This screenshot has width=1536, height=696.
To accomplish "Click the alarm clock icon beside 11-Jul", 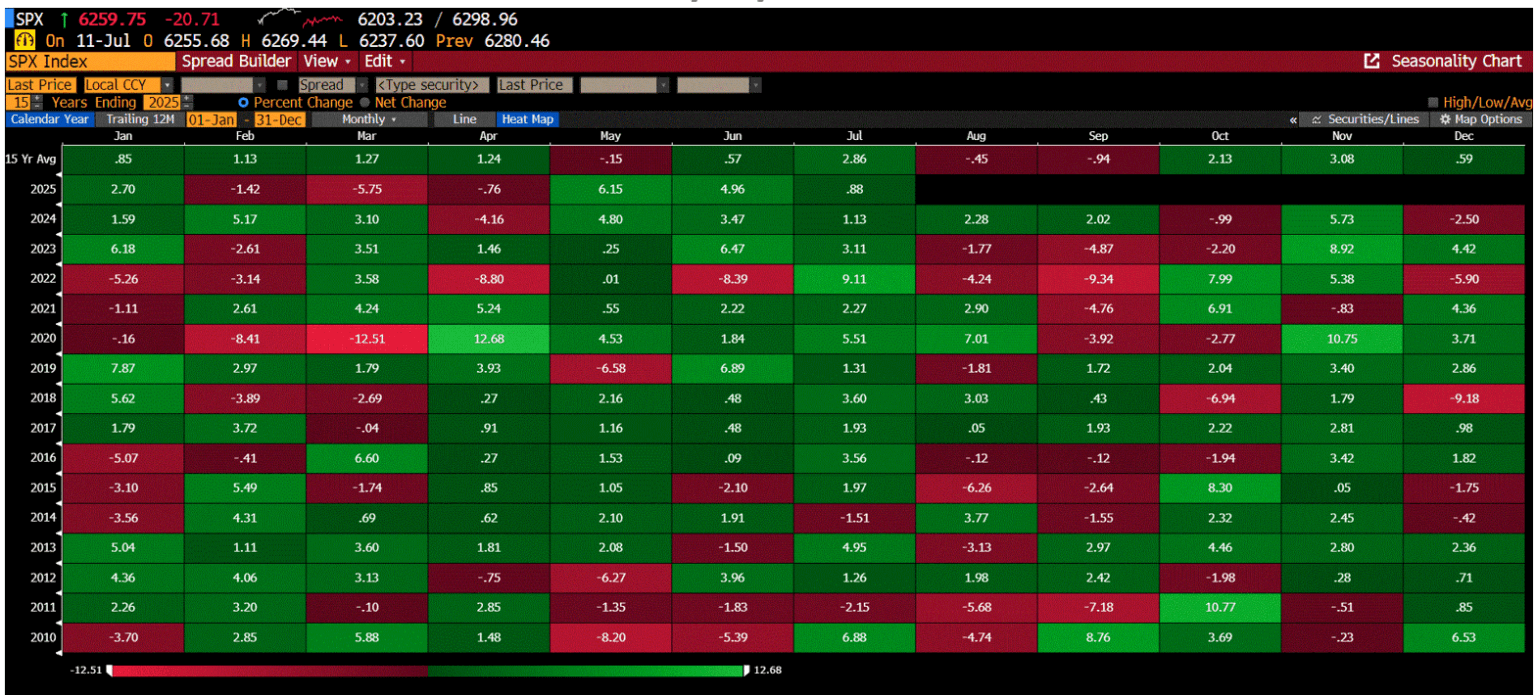I will point(24,37).
